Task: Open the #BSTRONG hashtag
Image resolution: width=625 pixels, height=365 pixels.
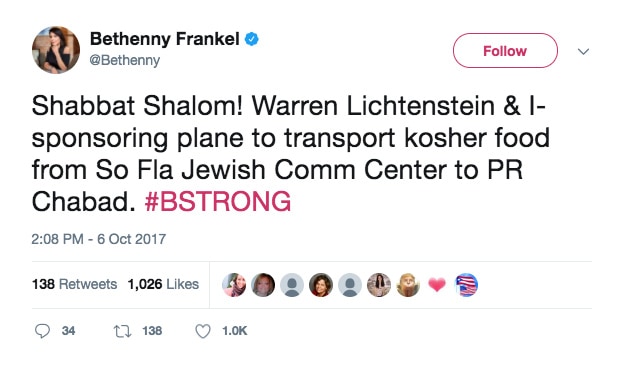Action: [218, 202]
